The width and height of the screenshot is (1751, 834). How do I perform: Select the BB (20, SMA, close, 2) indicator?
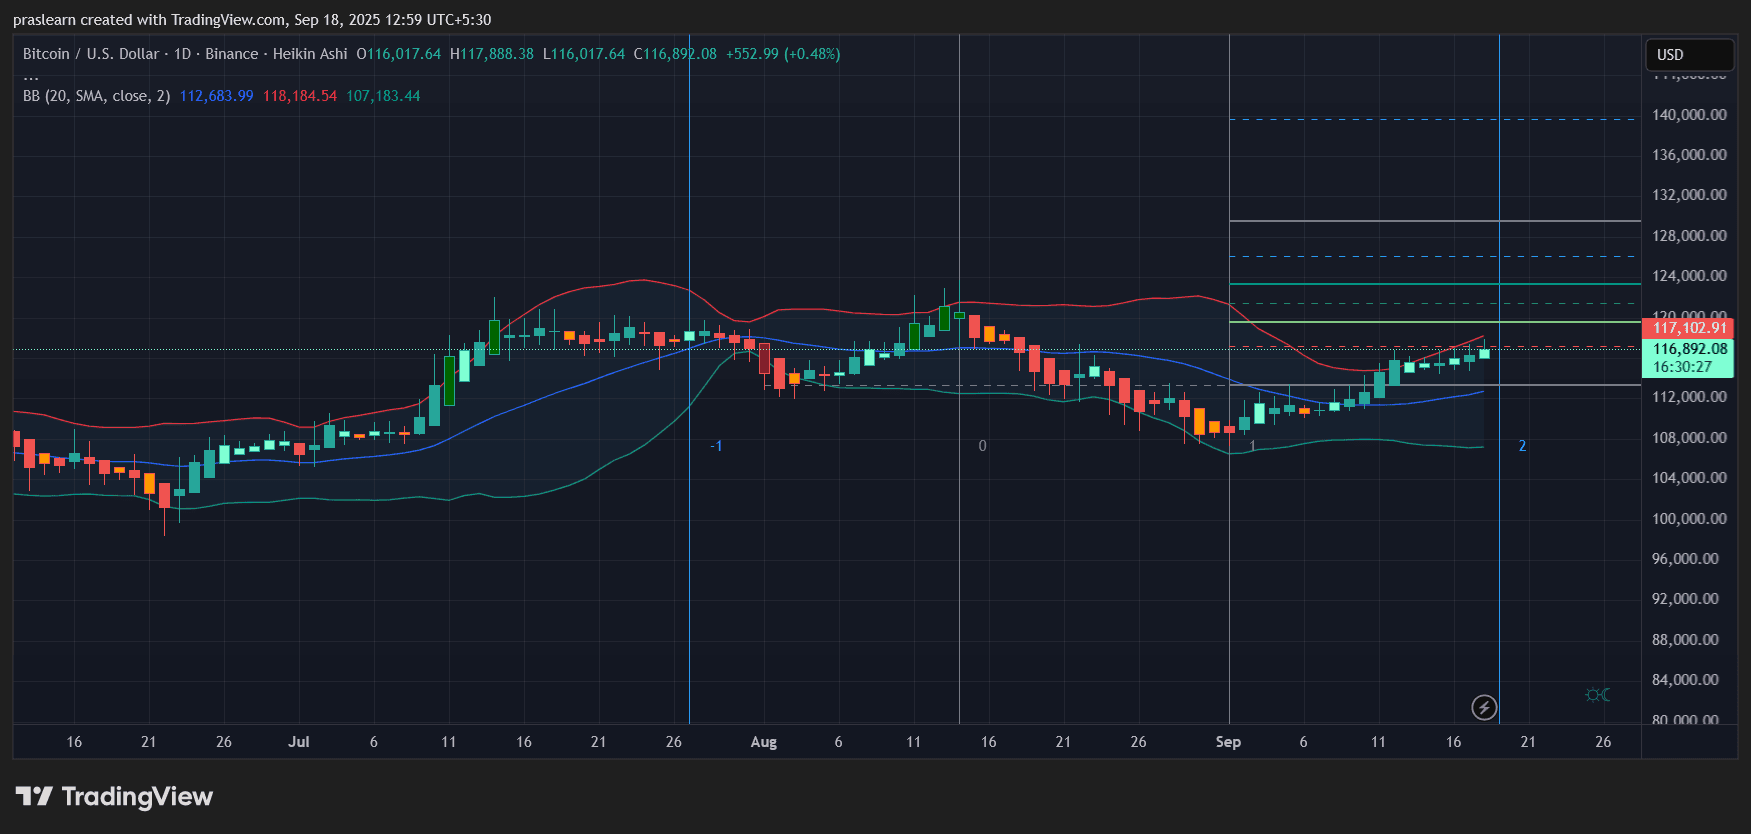point(96,96)
